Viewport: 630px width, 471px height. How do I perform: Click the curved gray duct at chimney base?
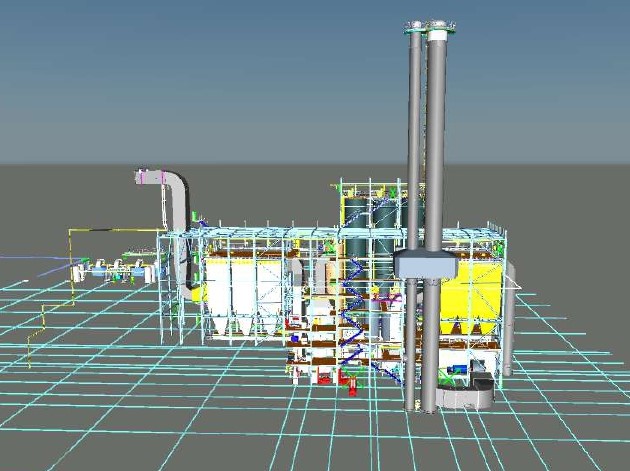point(470,397)
